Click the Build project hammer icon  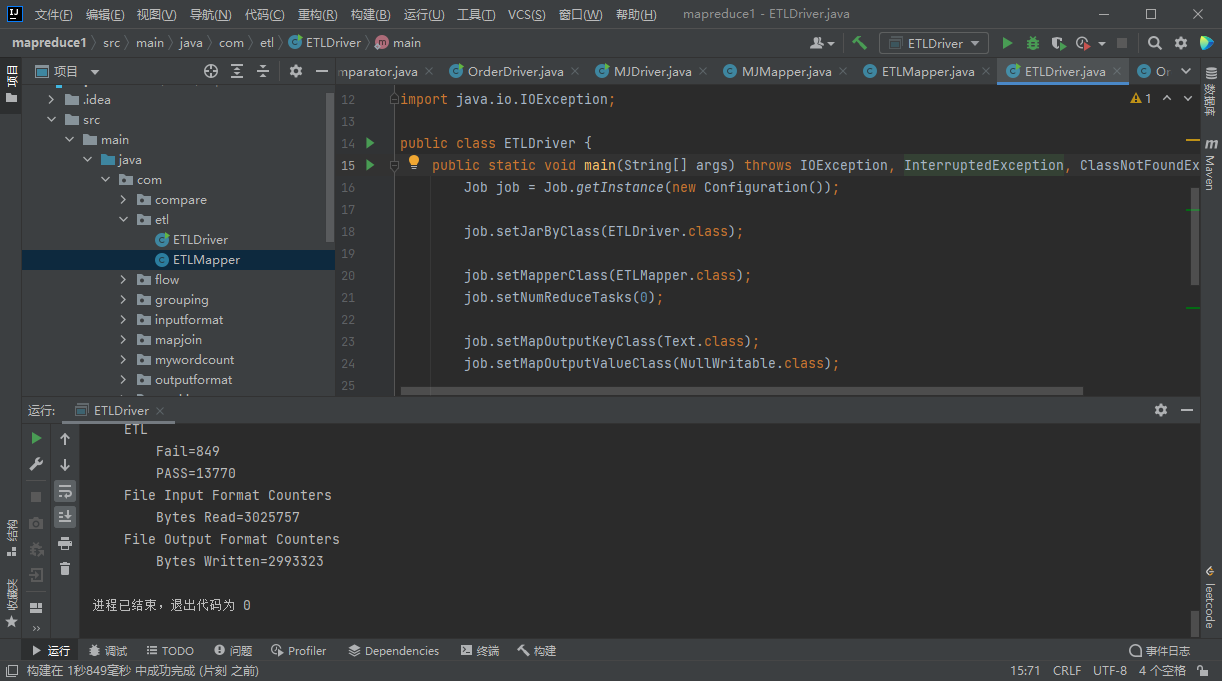point(860,43)
